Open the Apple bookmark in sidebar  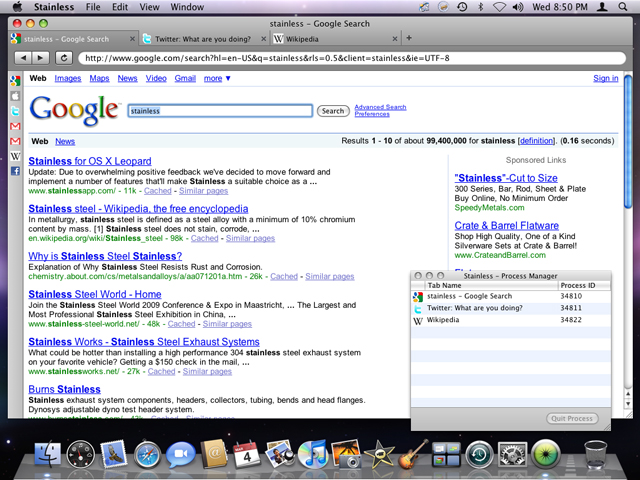(15, 96)
